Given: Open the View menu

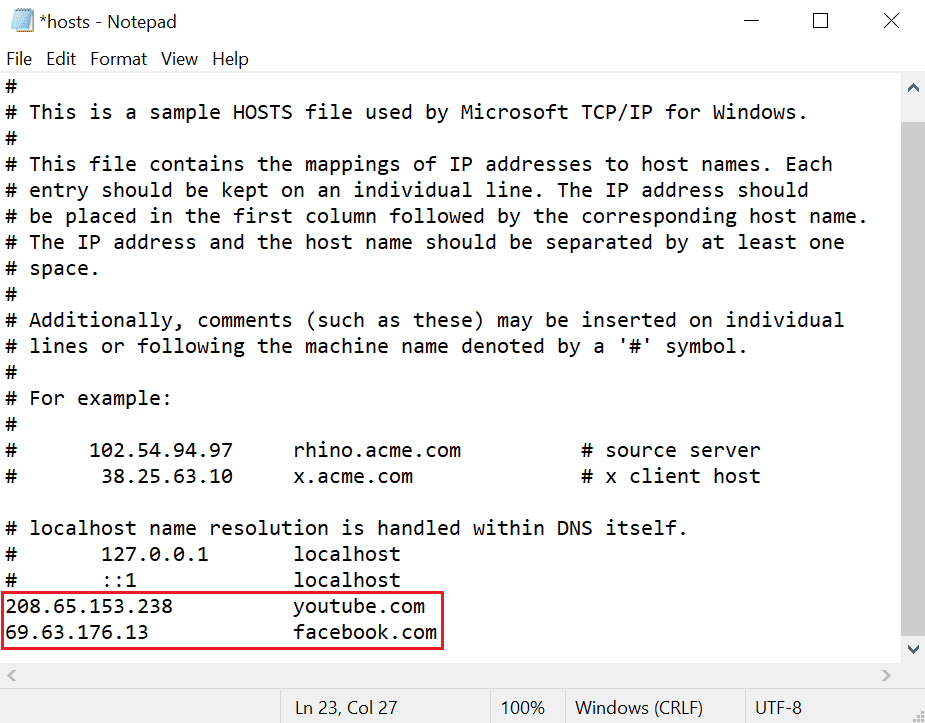Looking at the screenshot, I should pyautogui.click(x=179, y=59).
